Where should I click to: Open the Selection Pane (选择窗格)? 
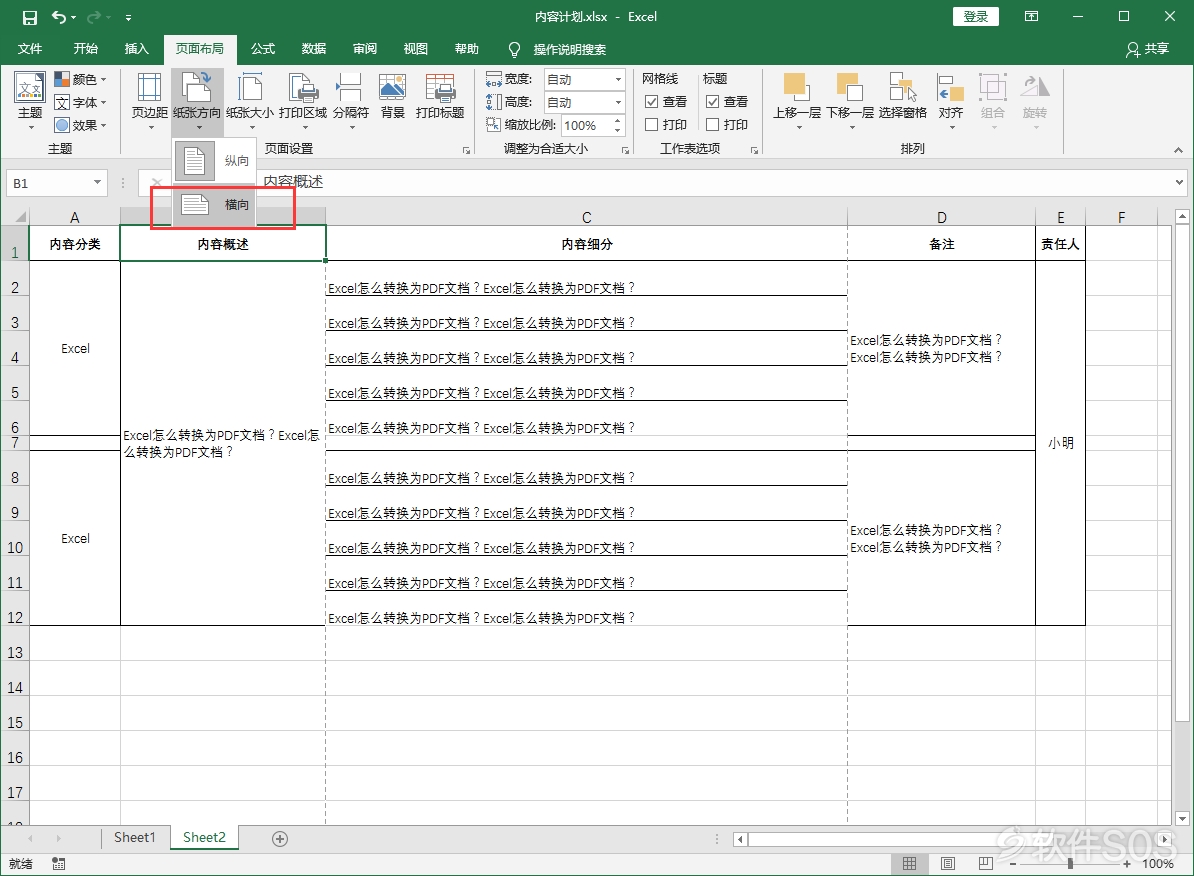(x=902, y=97)
